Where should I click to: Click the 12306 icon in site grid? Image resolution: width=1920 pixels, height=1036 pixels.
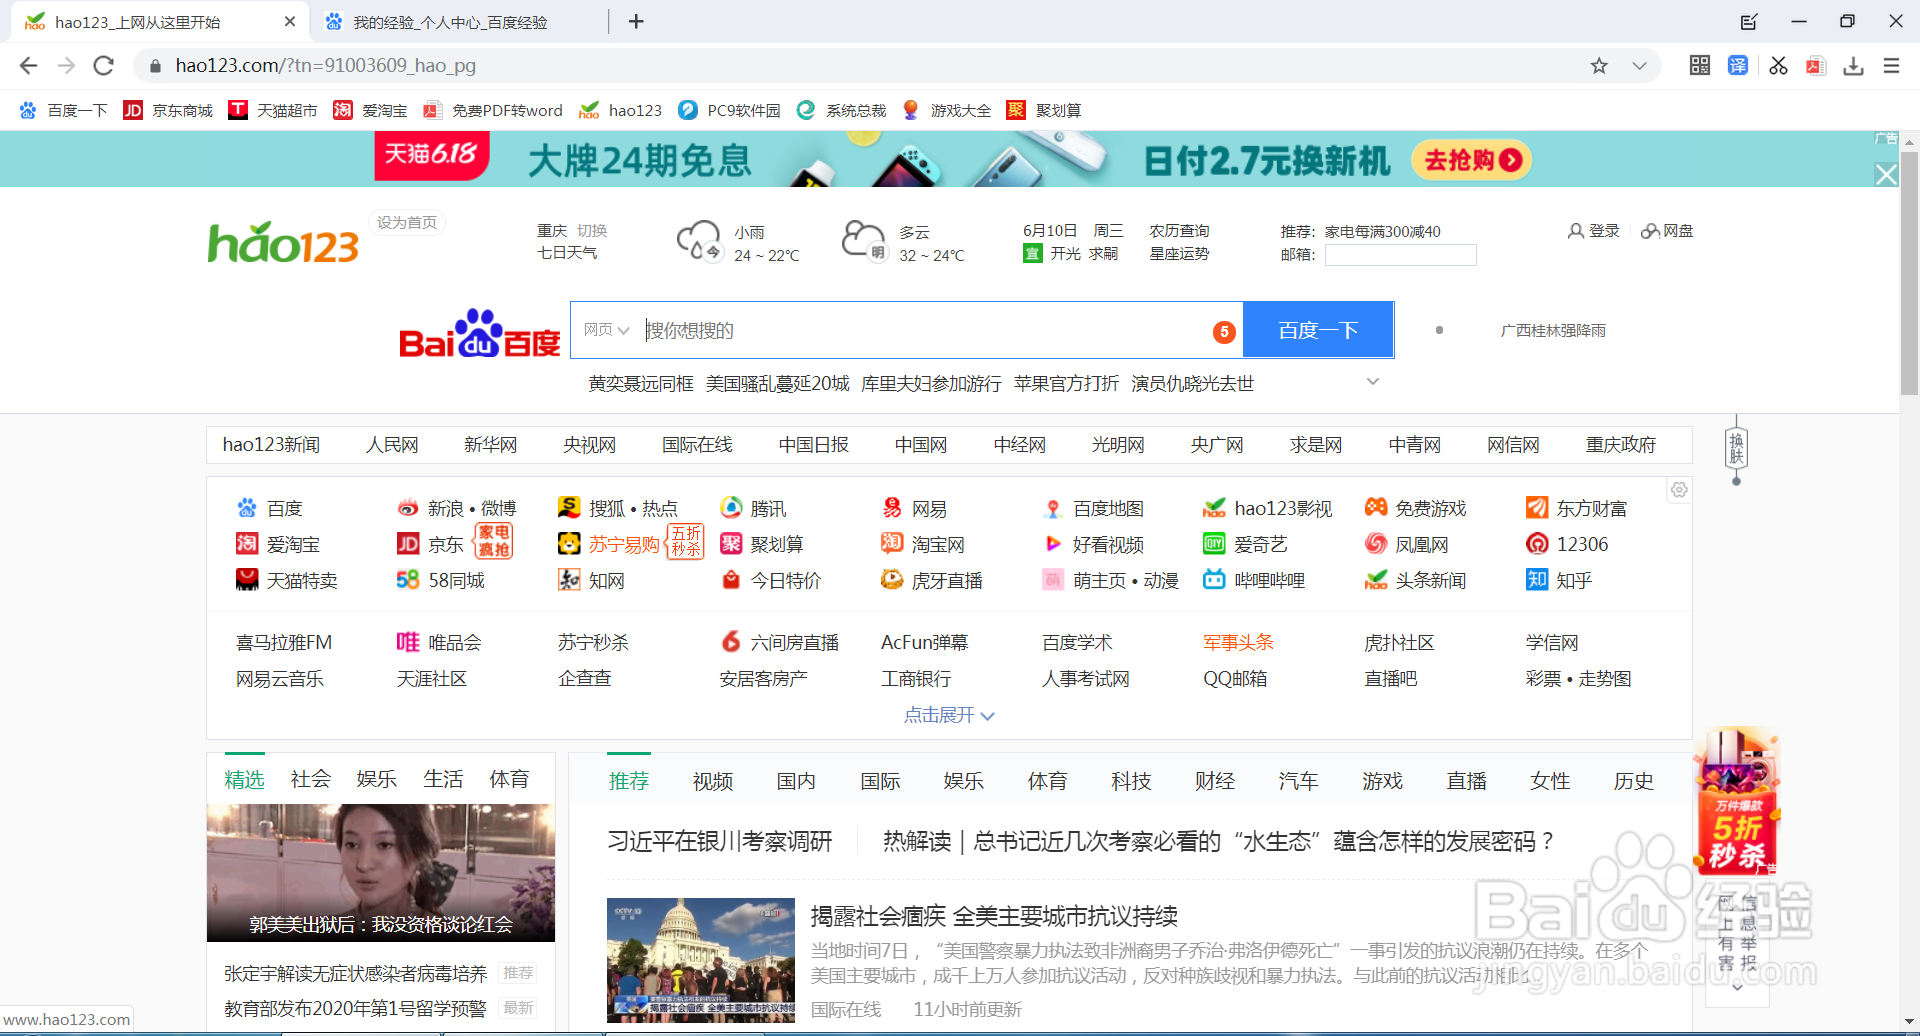[1537, 544]
